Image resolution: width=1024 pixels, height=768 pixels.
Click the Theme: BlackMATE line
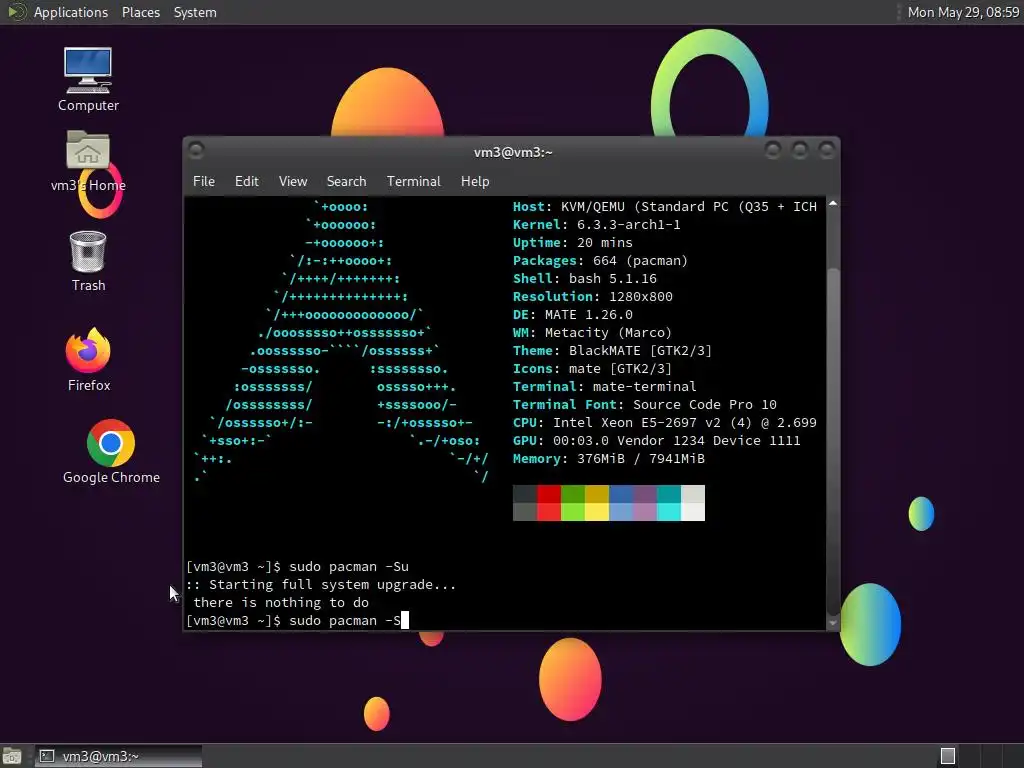(x=613, y=351)
